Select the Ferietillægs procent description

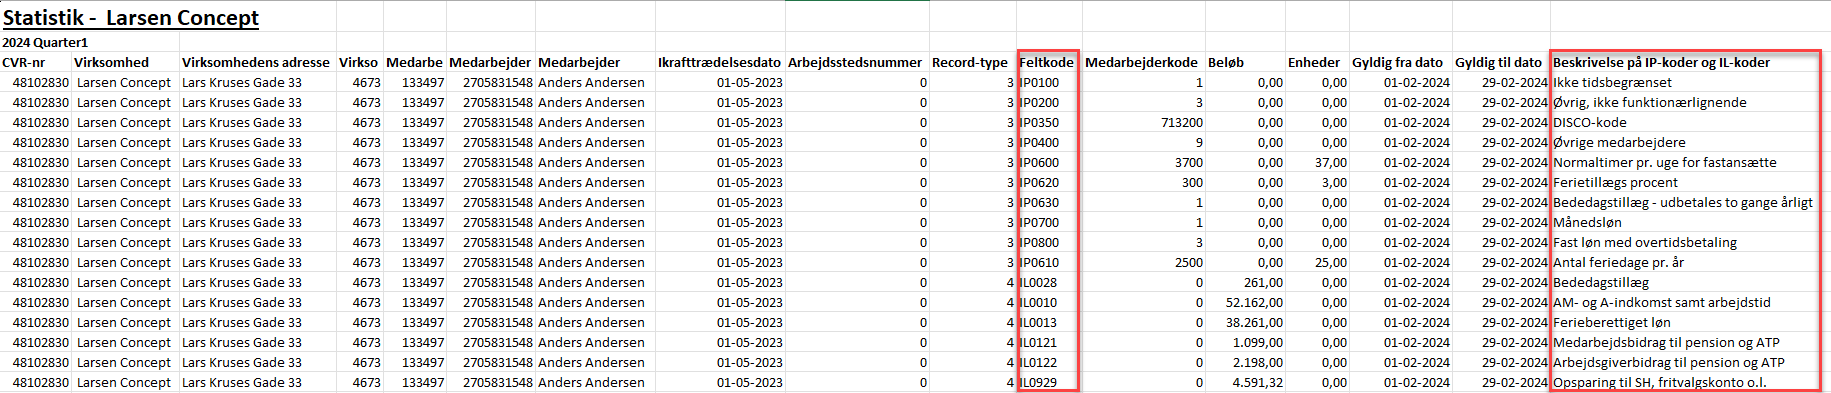click(x=1615, y=182)
